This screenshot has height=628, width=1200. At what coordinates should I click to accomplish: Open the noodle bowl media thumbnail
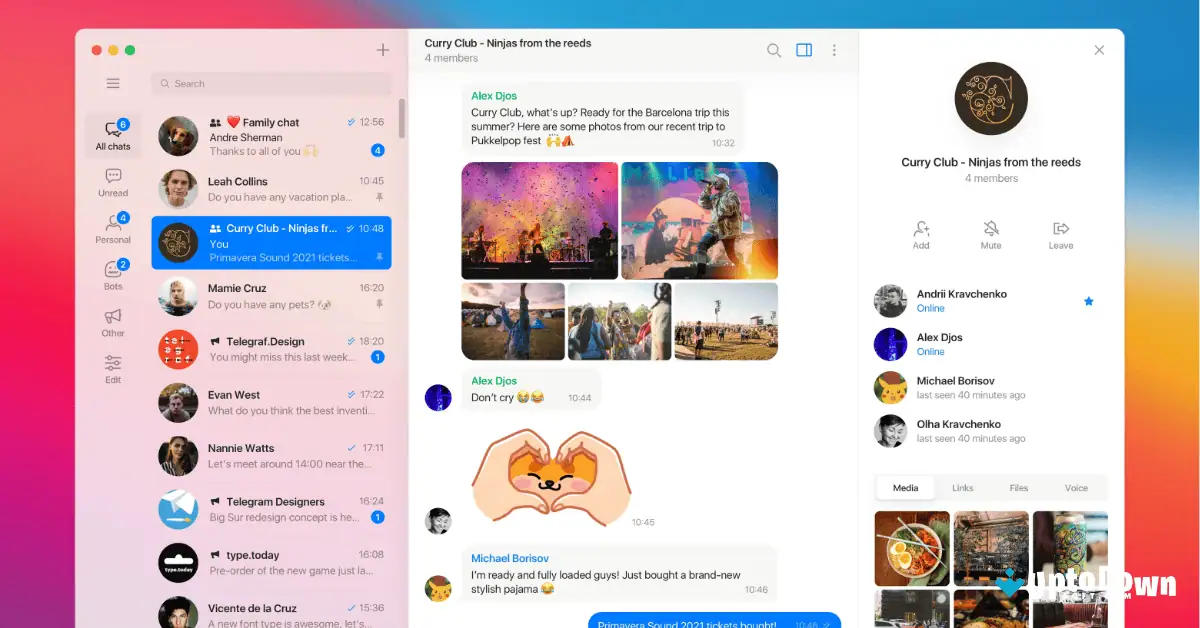[x=911, y=548]
